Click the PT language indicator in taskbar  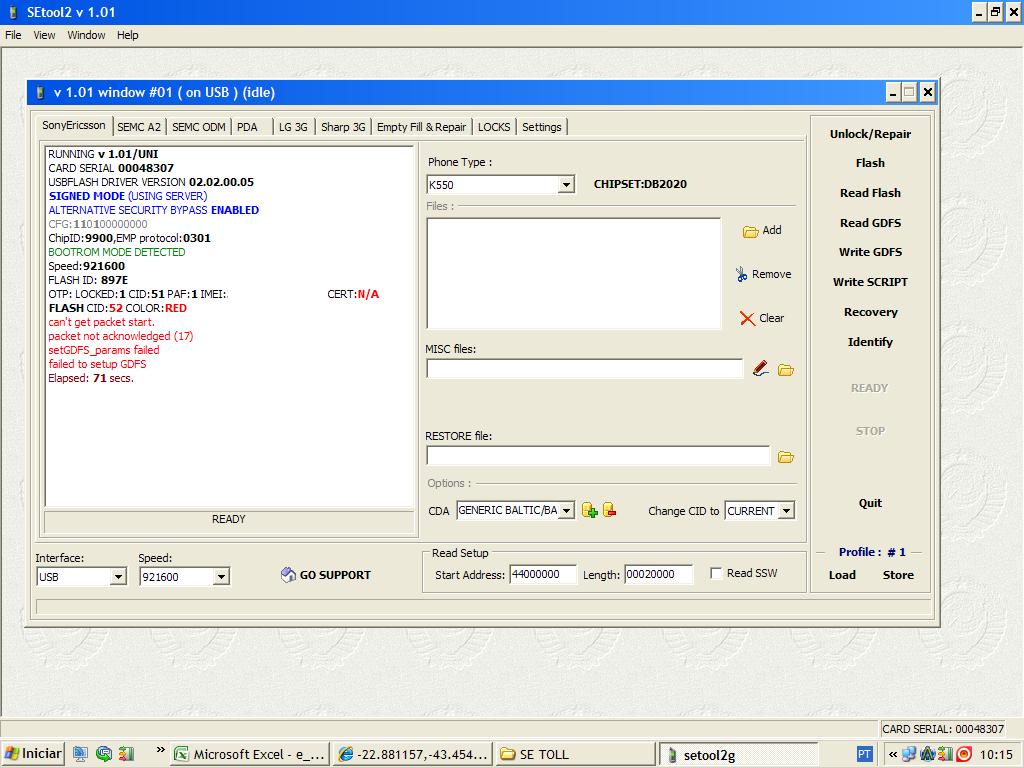point(864,754)
